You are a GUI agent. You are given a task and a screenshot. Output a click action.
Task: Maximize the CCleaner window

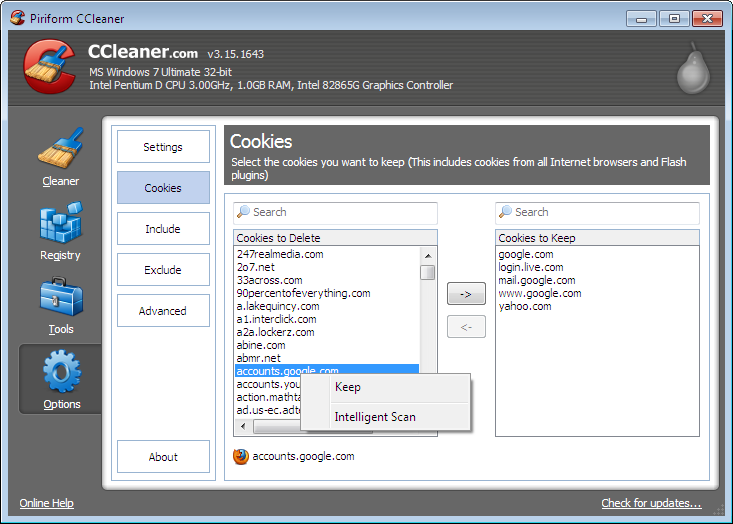click(674, 19)
